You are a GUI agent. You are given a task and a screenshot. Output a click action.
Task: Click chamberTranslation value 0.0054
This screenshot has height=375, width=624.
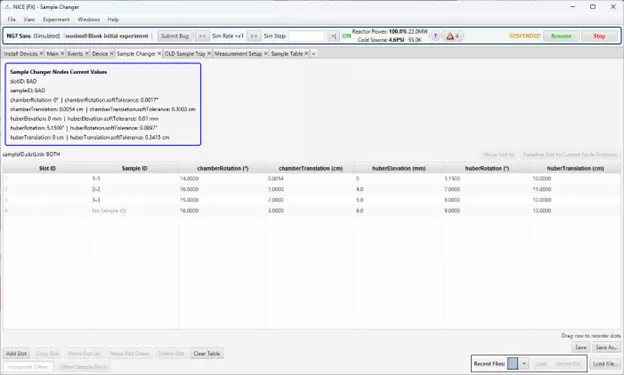[x=310, y=179]
